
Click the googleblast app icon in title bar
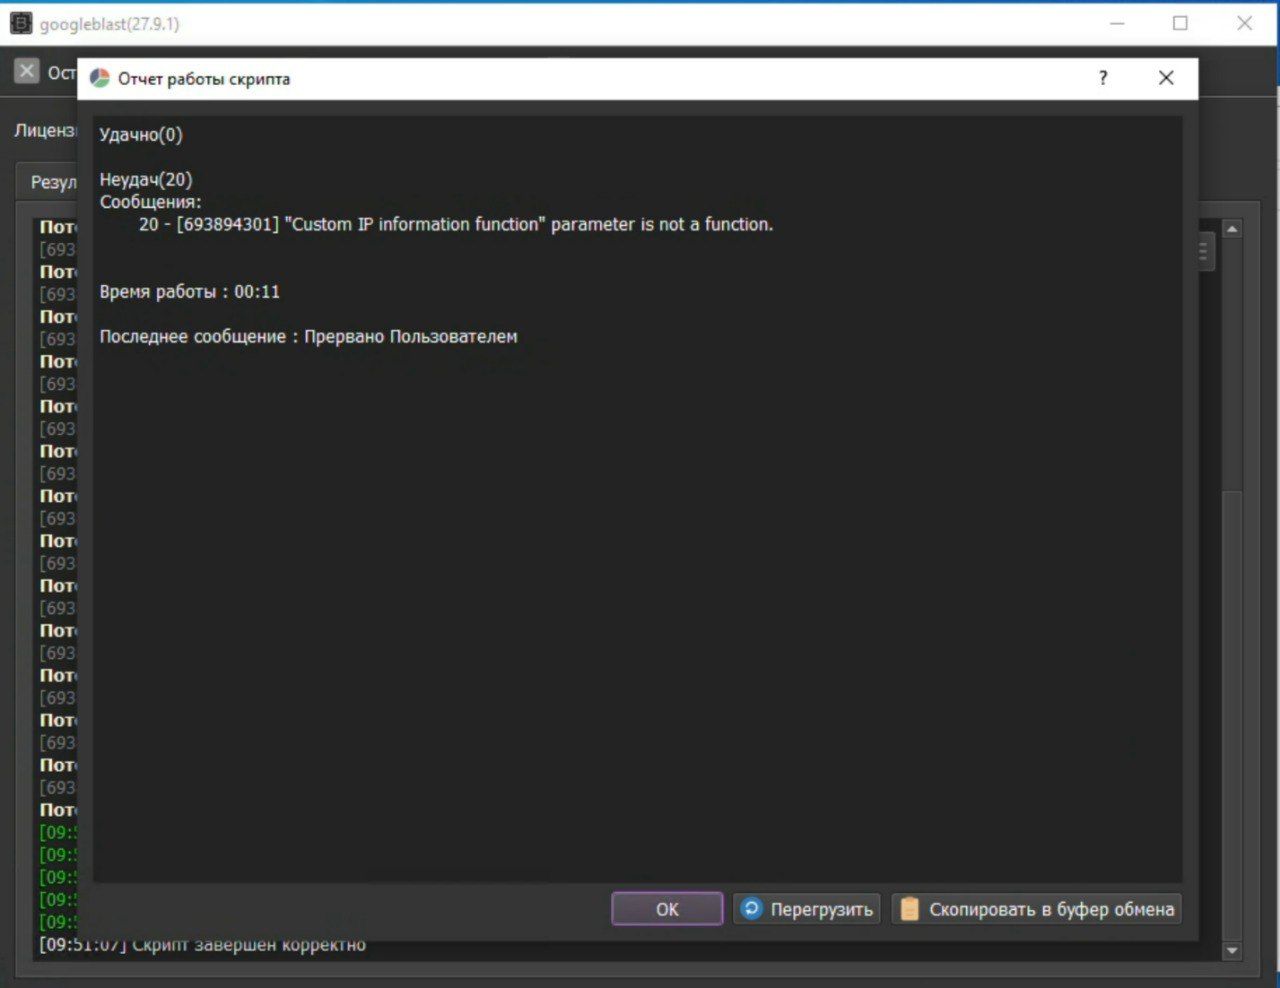(x=21, y=23)
